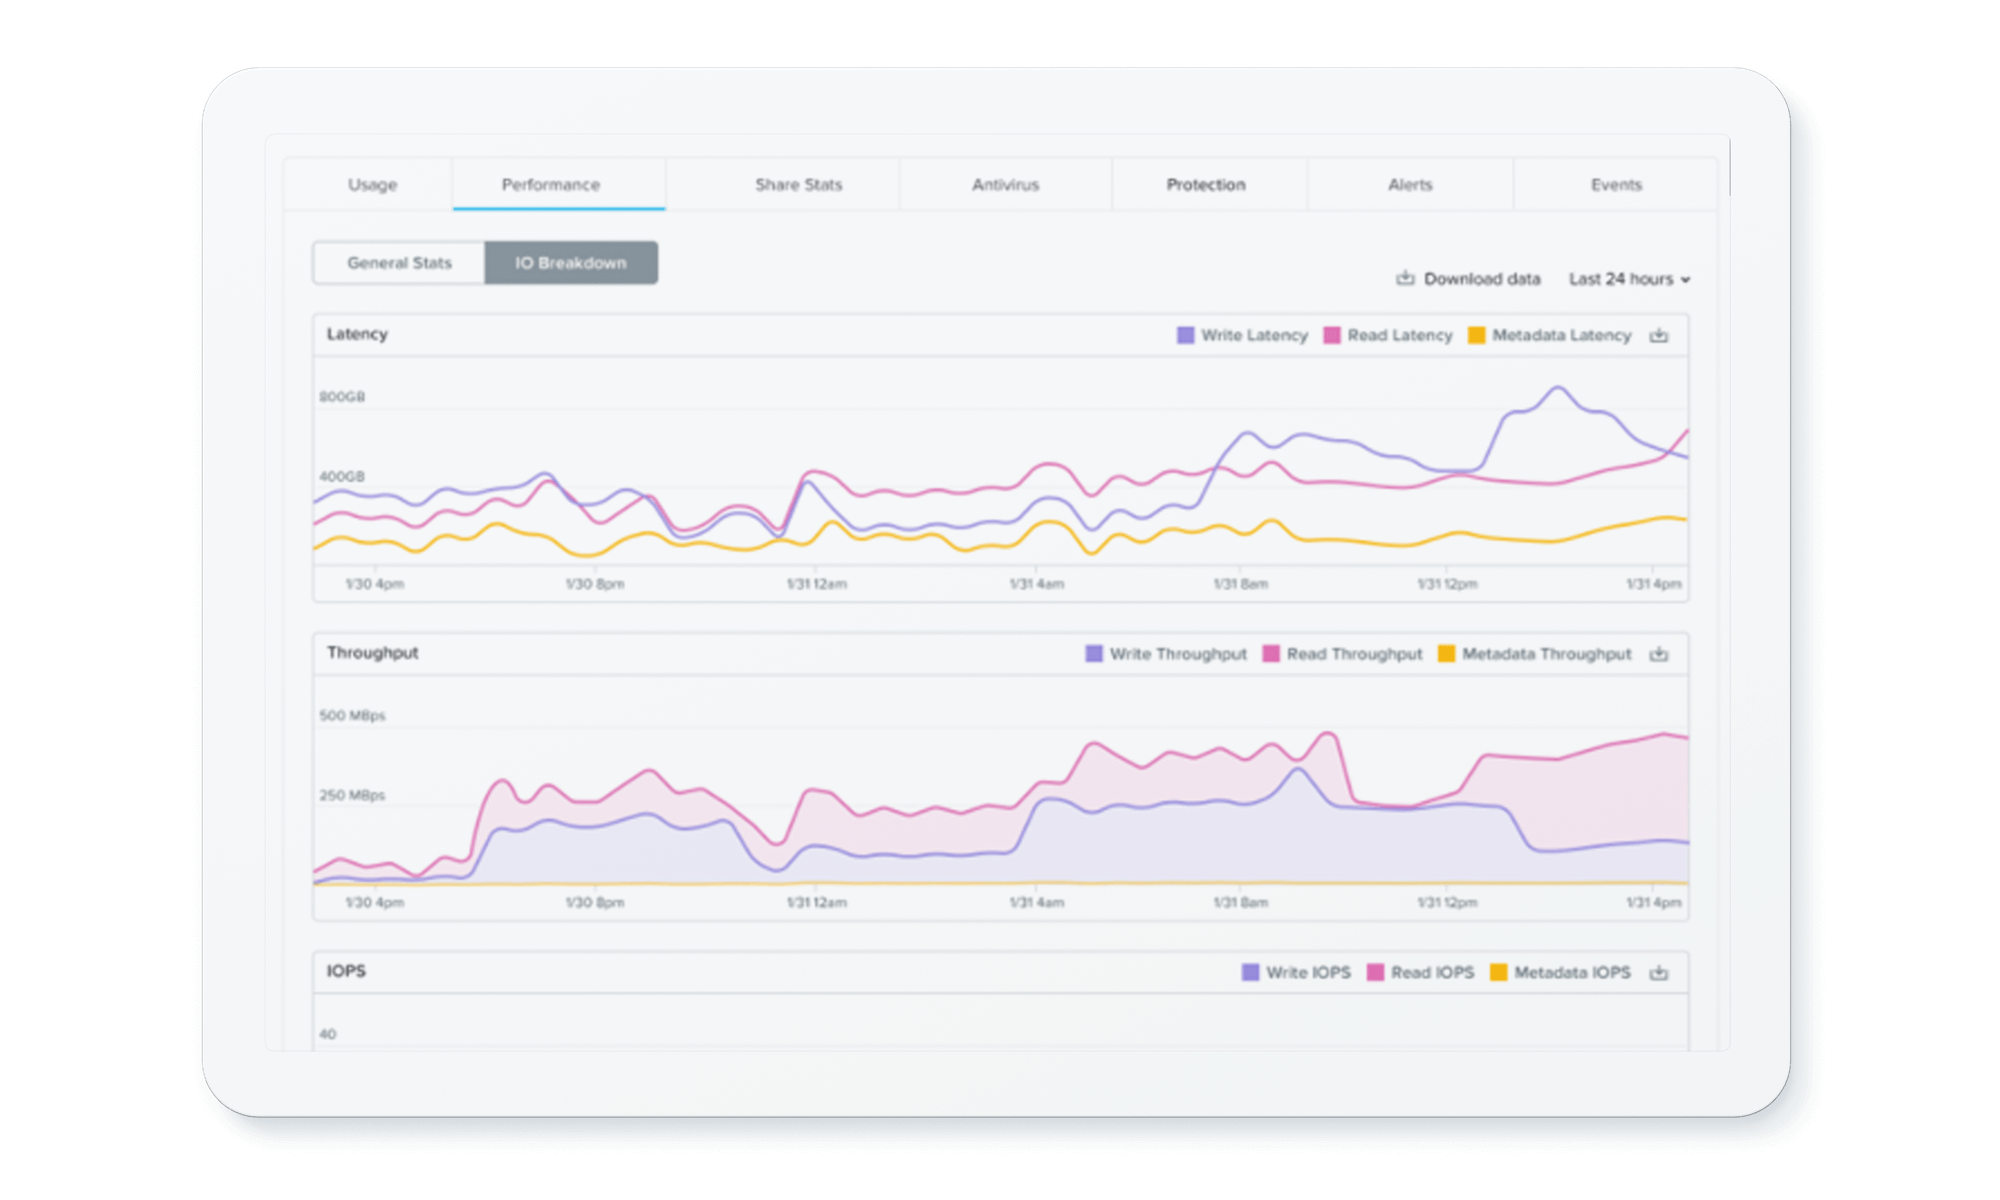Click download icon in Throughput chart header

(x=1659, y=654)
